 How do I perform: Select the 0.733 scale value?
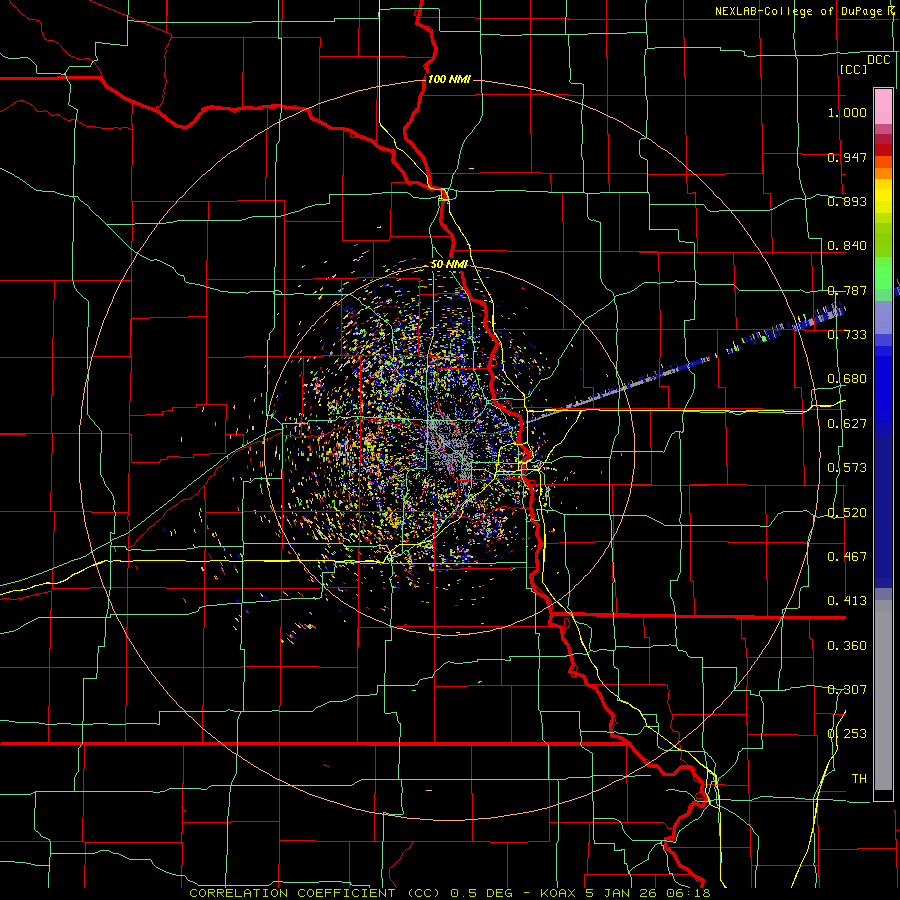[x=847, y=335]
